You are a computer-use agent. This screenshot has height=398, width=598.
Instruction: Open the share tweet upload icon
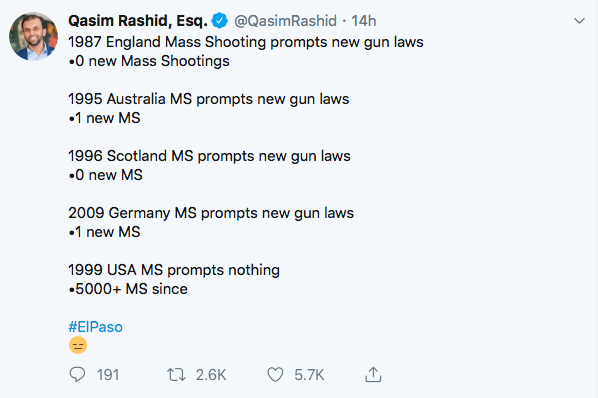373,374
